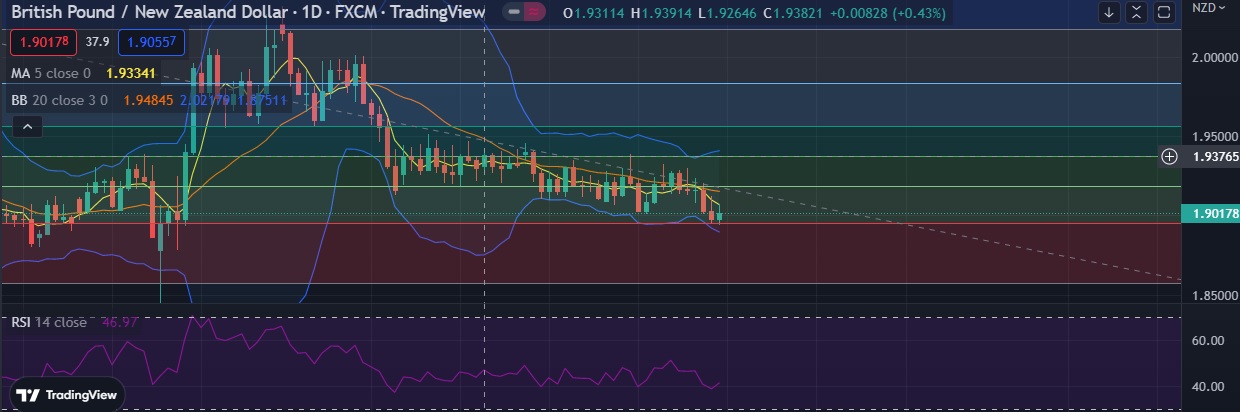Click the crosshair price label 1.93765
This screenshot has width=1240, height=412.
point(1210,156)
